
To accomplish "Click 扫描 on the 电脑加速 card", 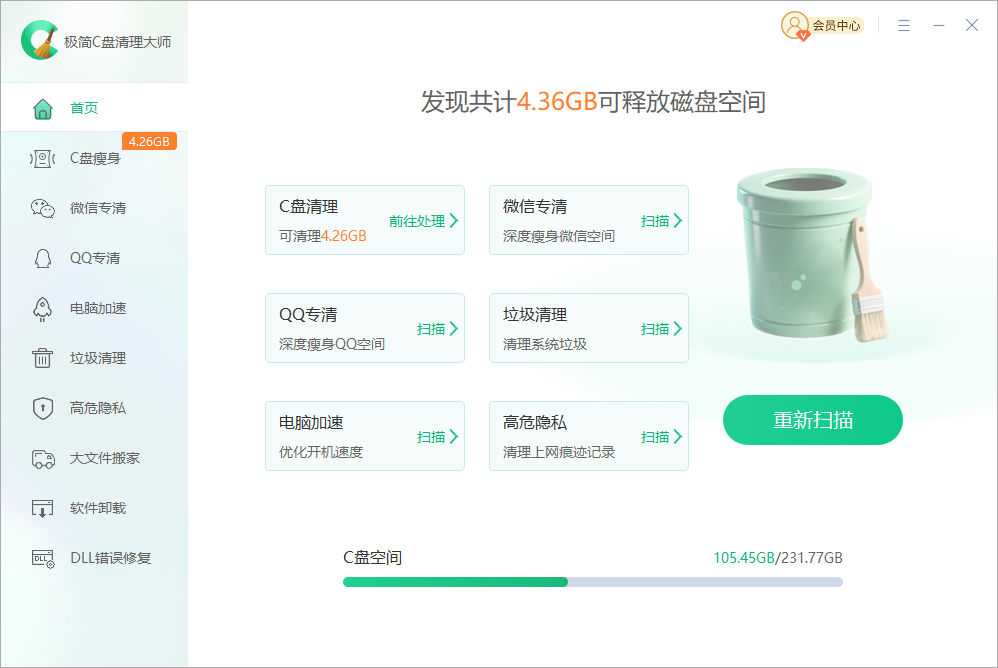I will (431, 437).
